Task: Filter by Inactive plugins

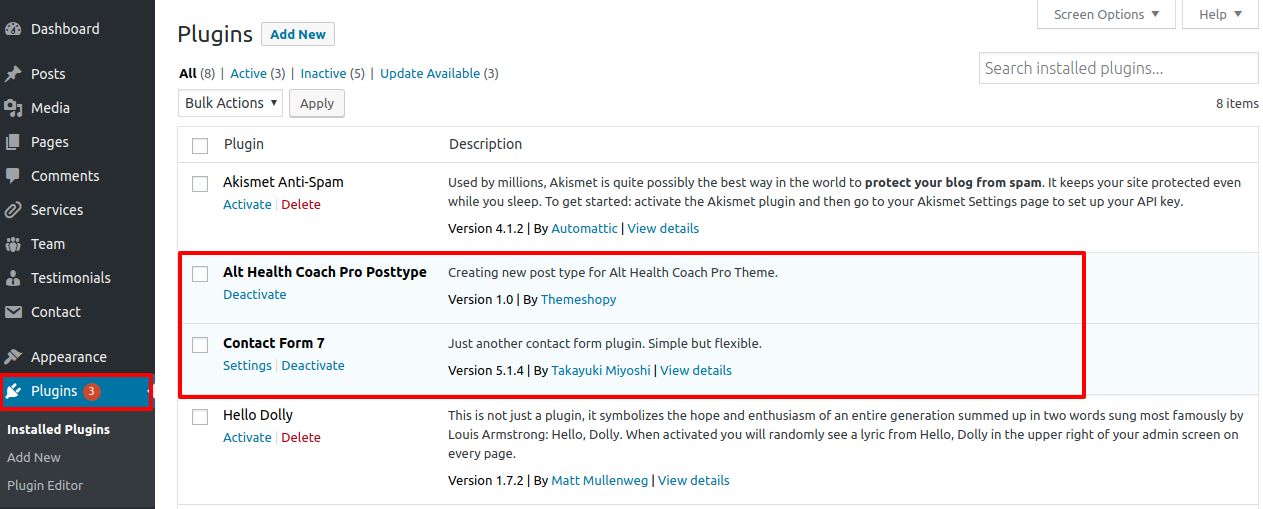Action: pyautogui.click(x=324, y=73)
